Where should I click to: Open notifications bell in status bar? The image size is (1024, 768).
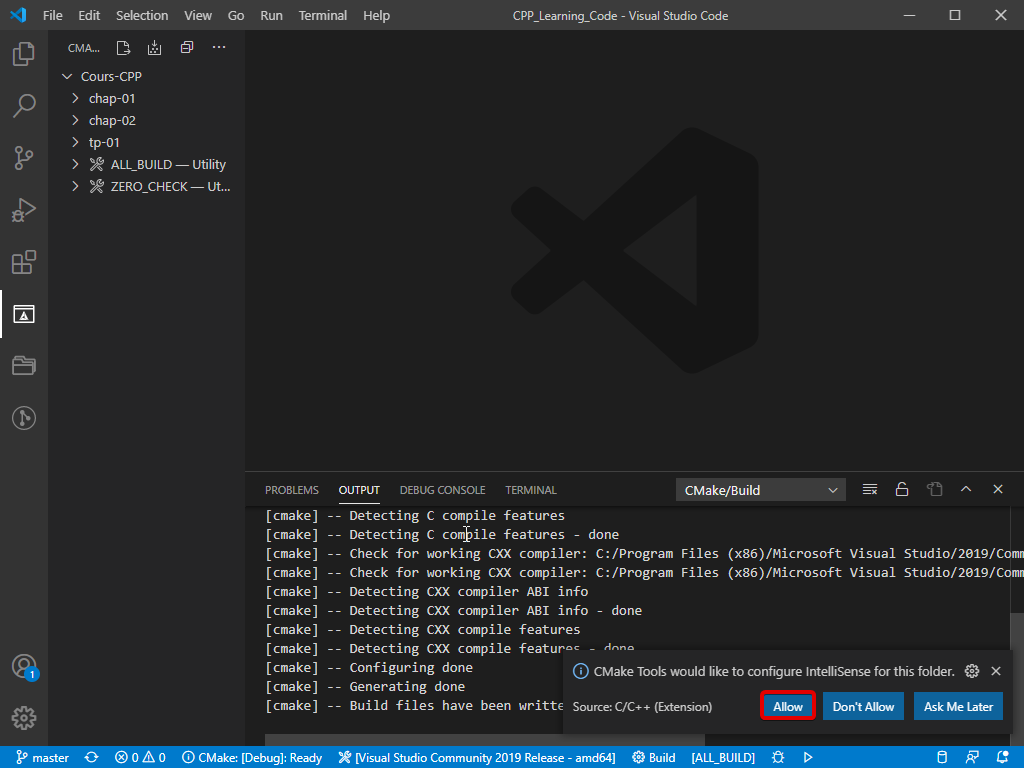pos(1002,758)
